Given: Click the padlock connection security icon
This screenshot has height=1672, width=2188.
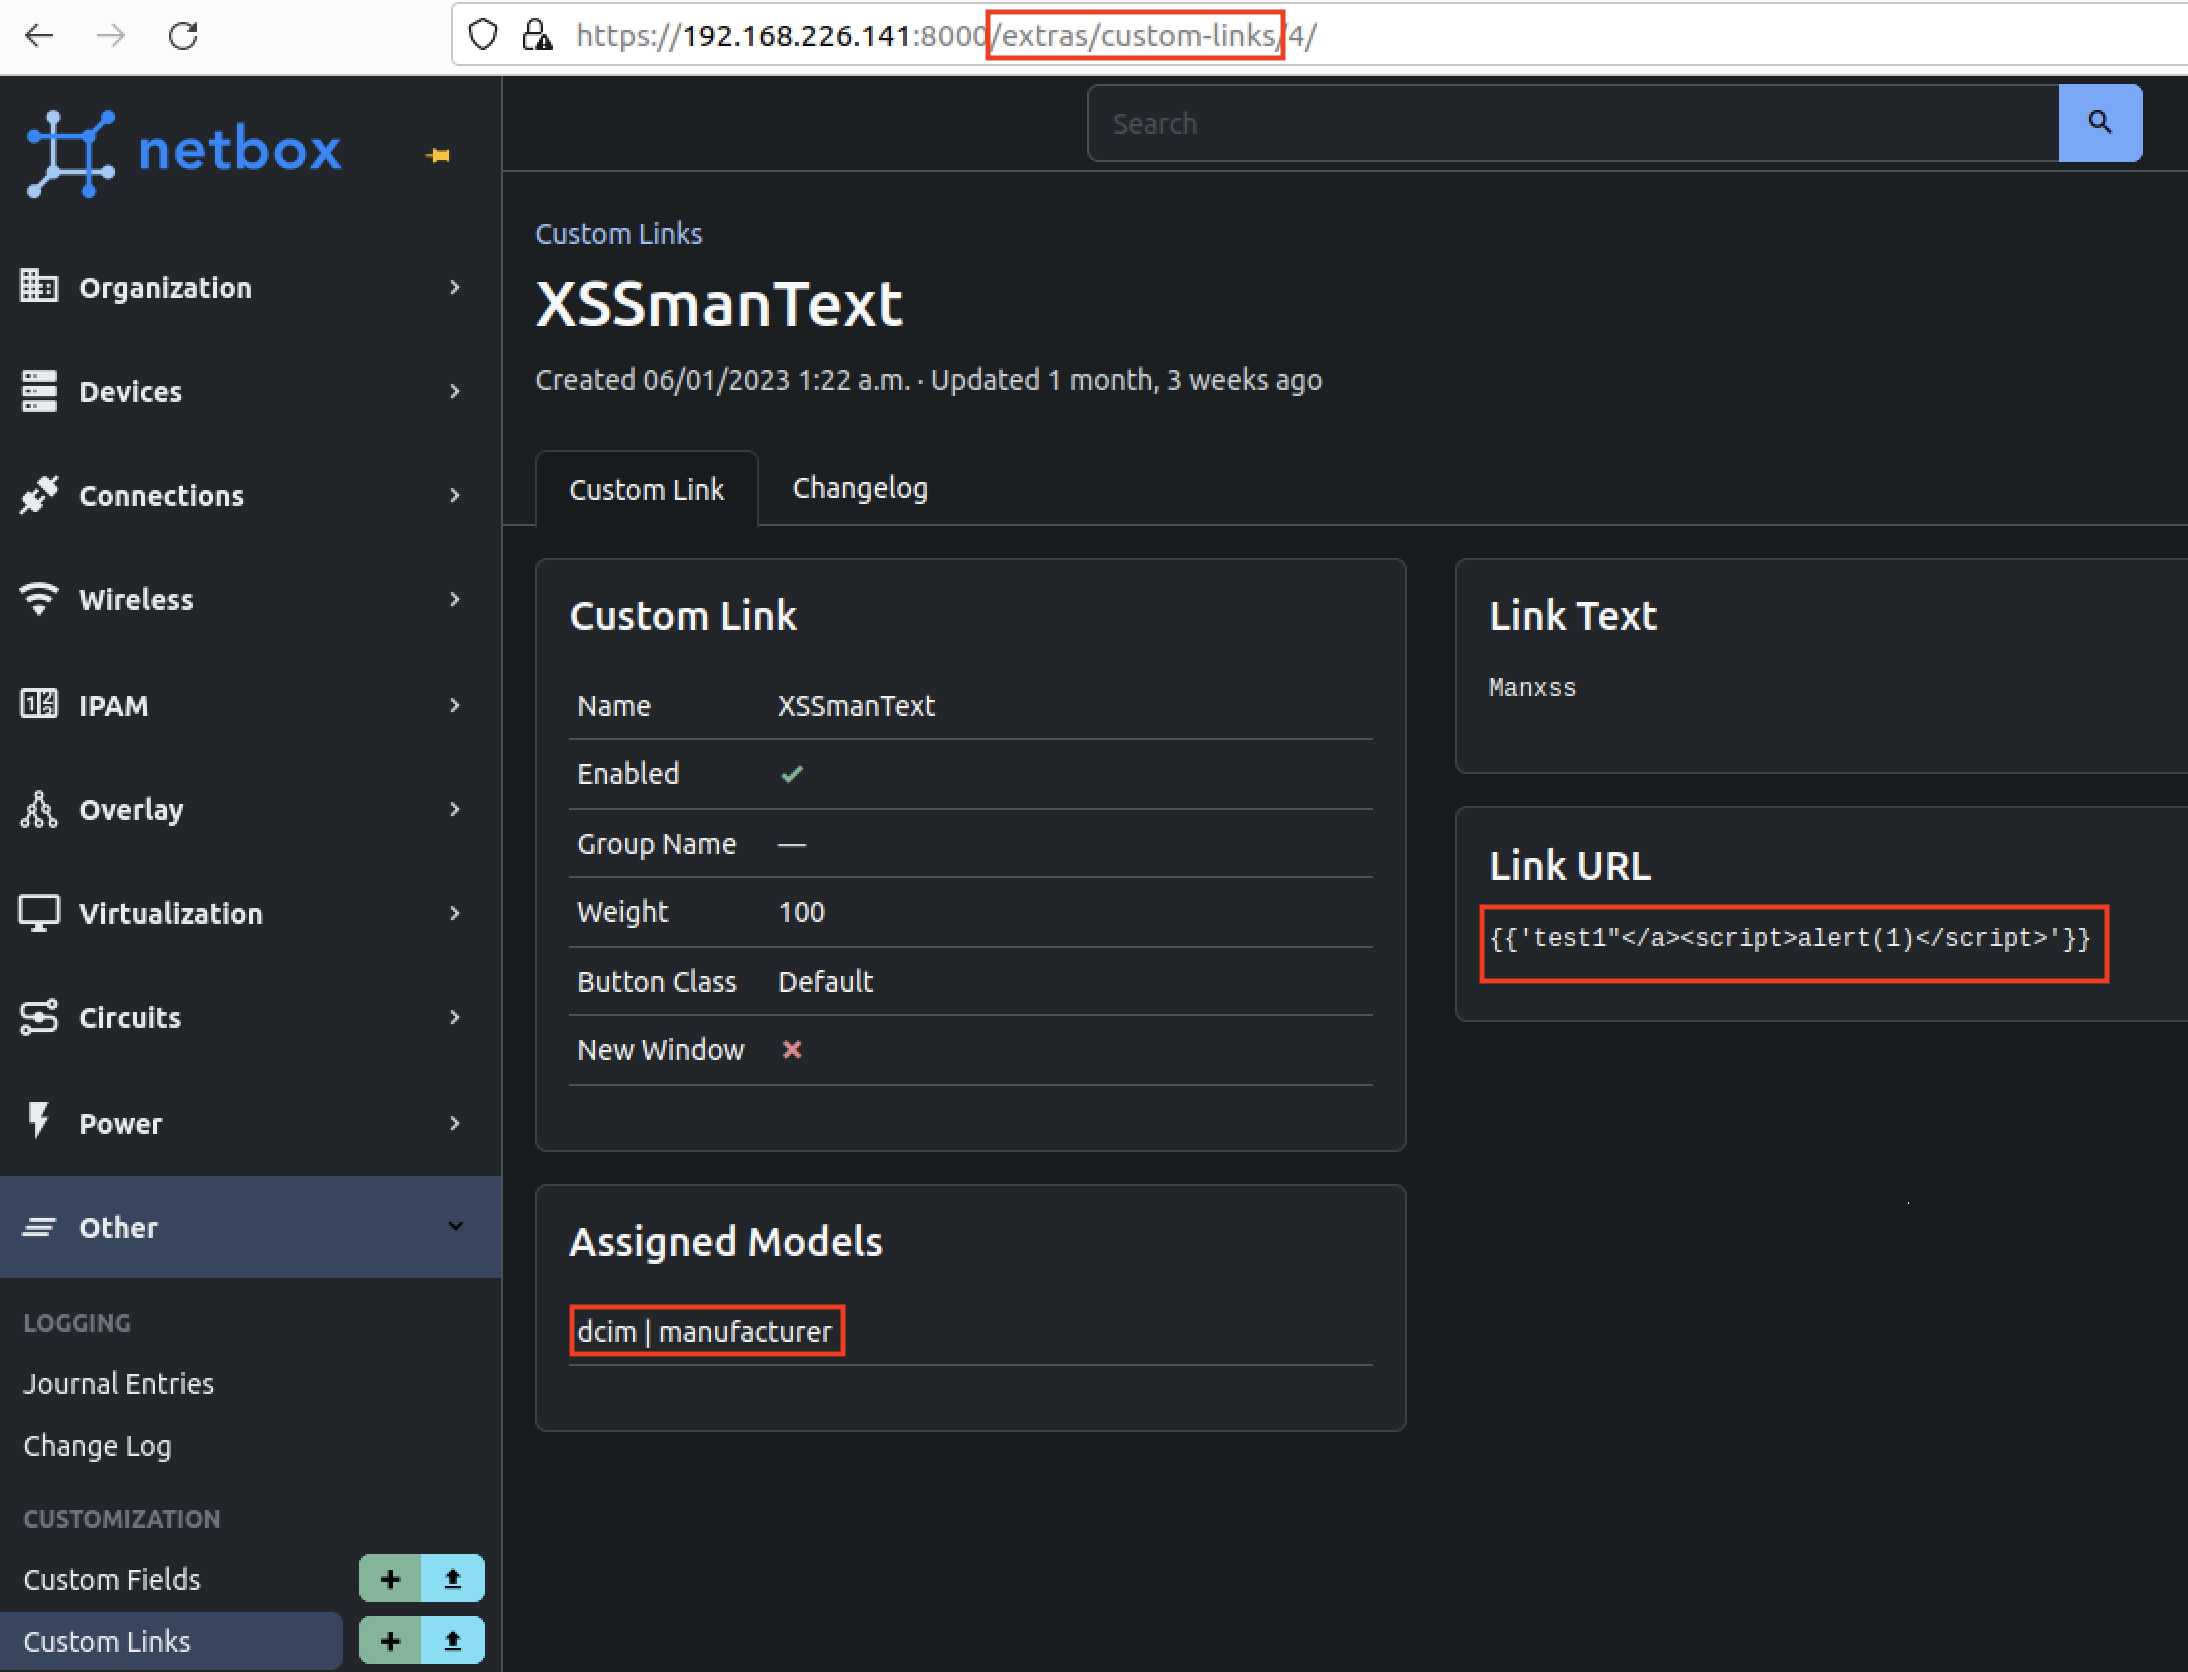Looking at the screenshot, I should 537,36.
